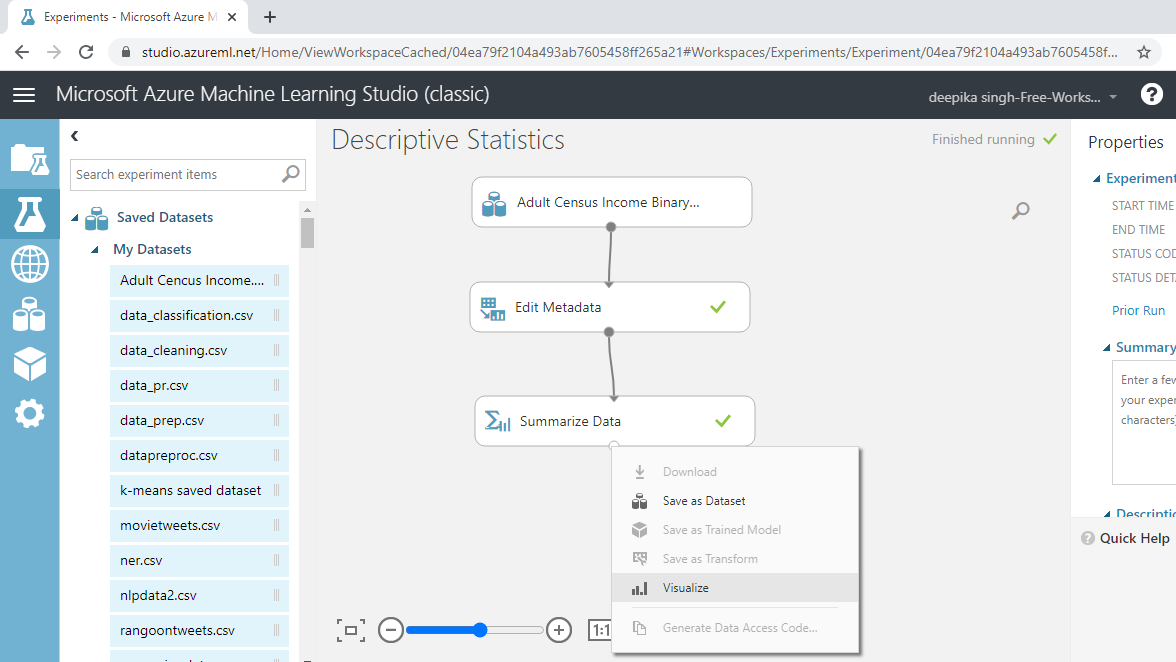Click the Summarize Data output port
The image size is (1176, 662).
pos(614,445)
